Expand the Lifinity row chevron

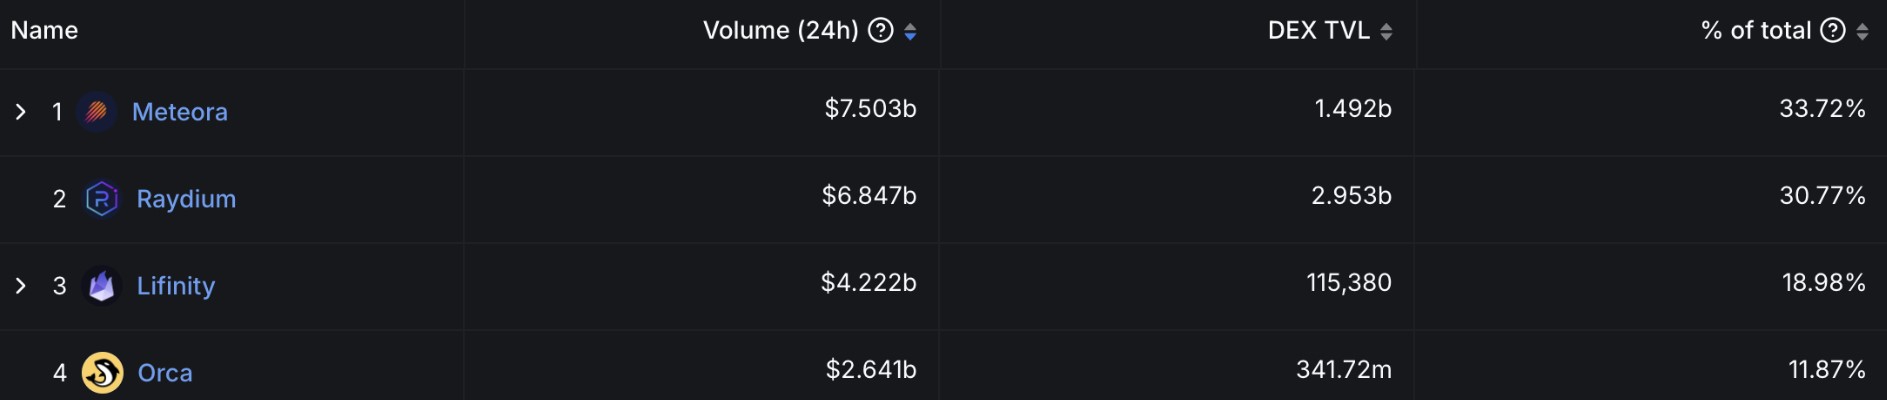tap(20, 286)
